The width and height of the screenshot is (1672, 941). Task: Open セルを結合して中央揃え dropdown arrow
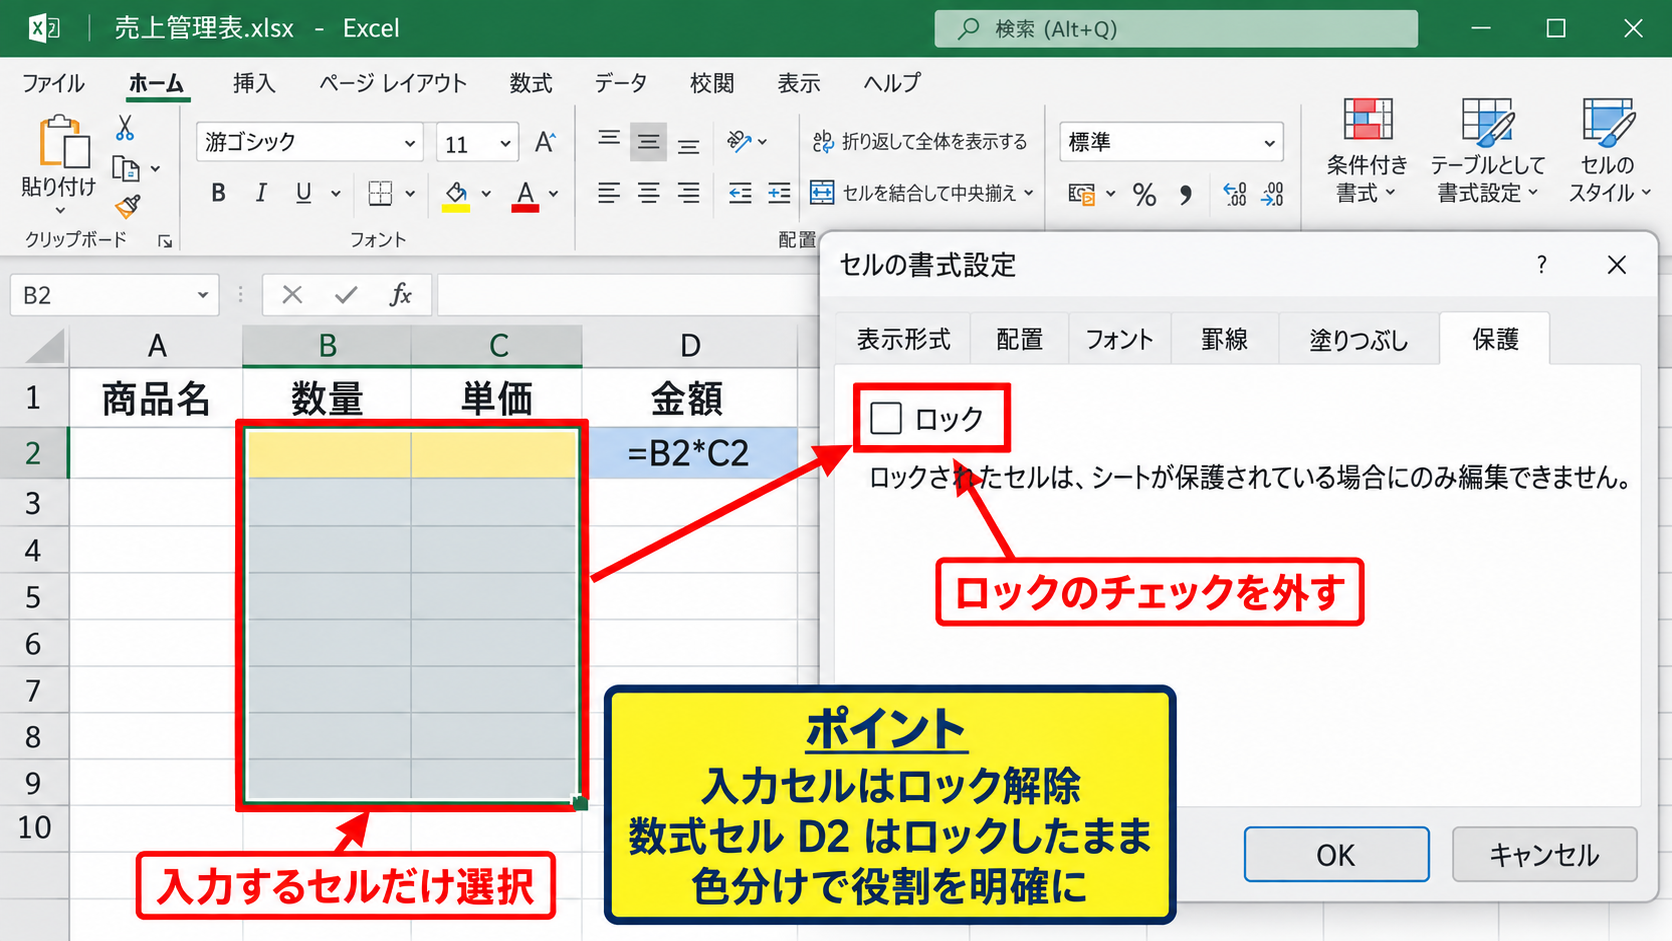(x=1029, y=193)
